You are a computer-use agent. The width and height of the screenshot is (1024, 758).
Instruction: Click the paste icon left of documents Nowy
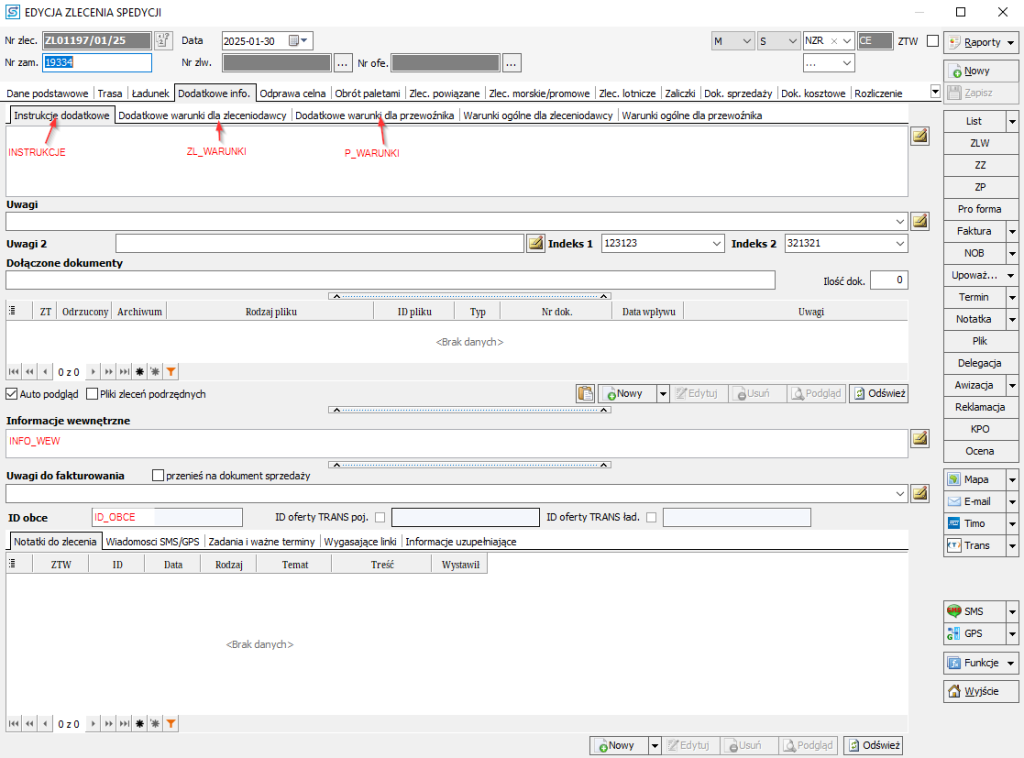(586, 394)
